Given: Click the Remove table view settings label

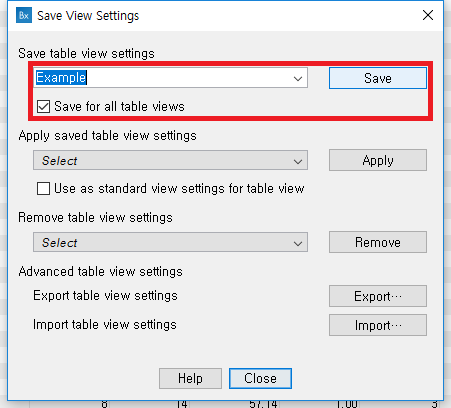Looking at the screenshot, I should 95,217.
